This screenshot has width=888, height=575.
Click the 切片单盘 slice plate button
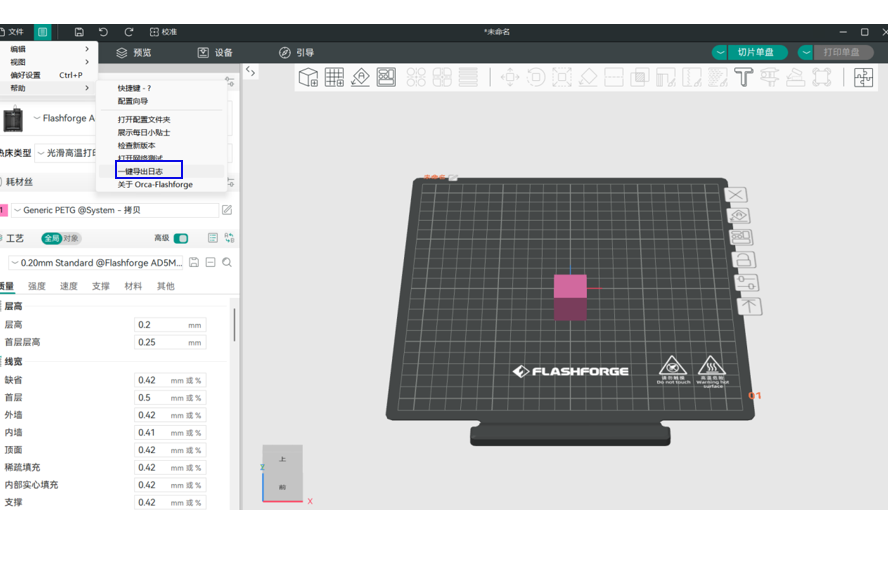(x=750, y=52)
